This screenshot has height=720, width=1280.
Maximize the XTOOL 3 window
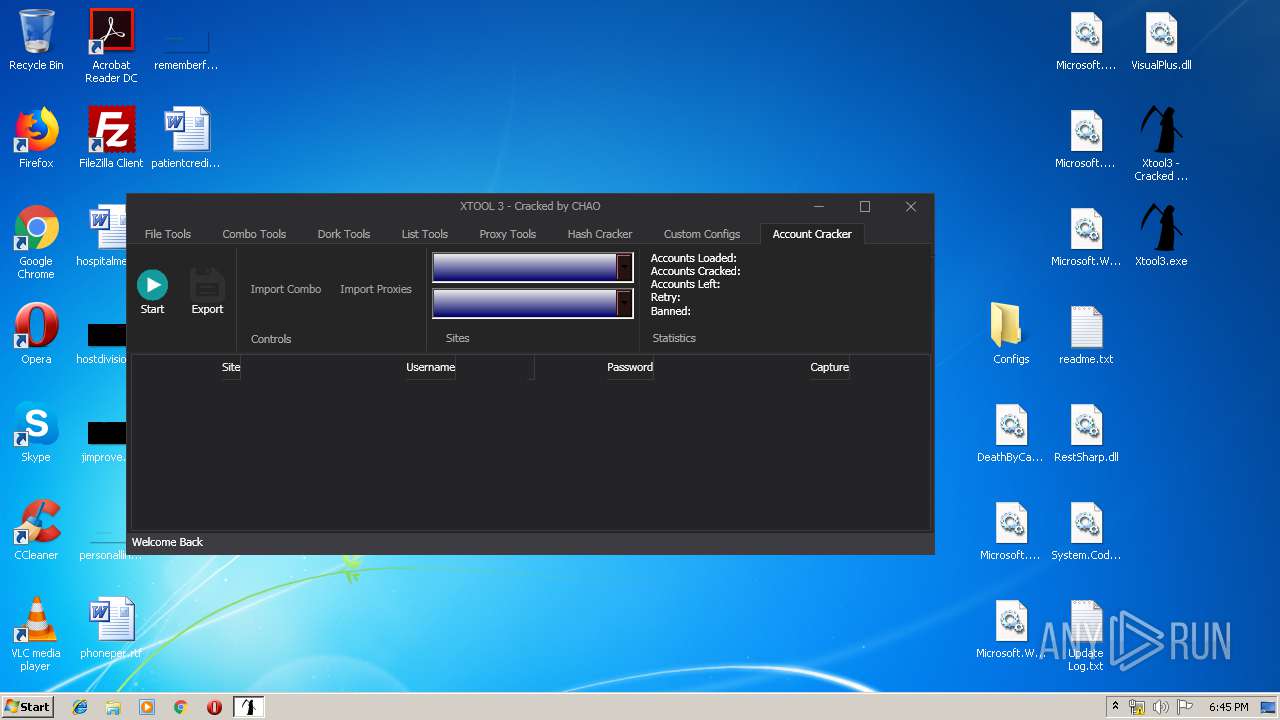865,206
